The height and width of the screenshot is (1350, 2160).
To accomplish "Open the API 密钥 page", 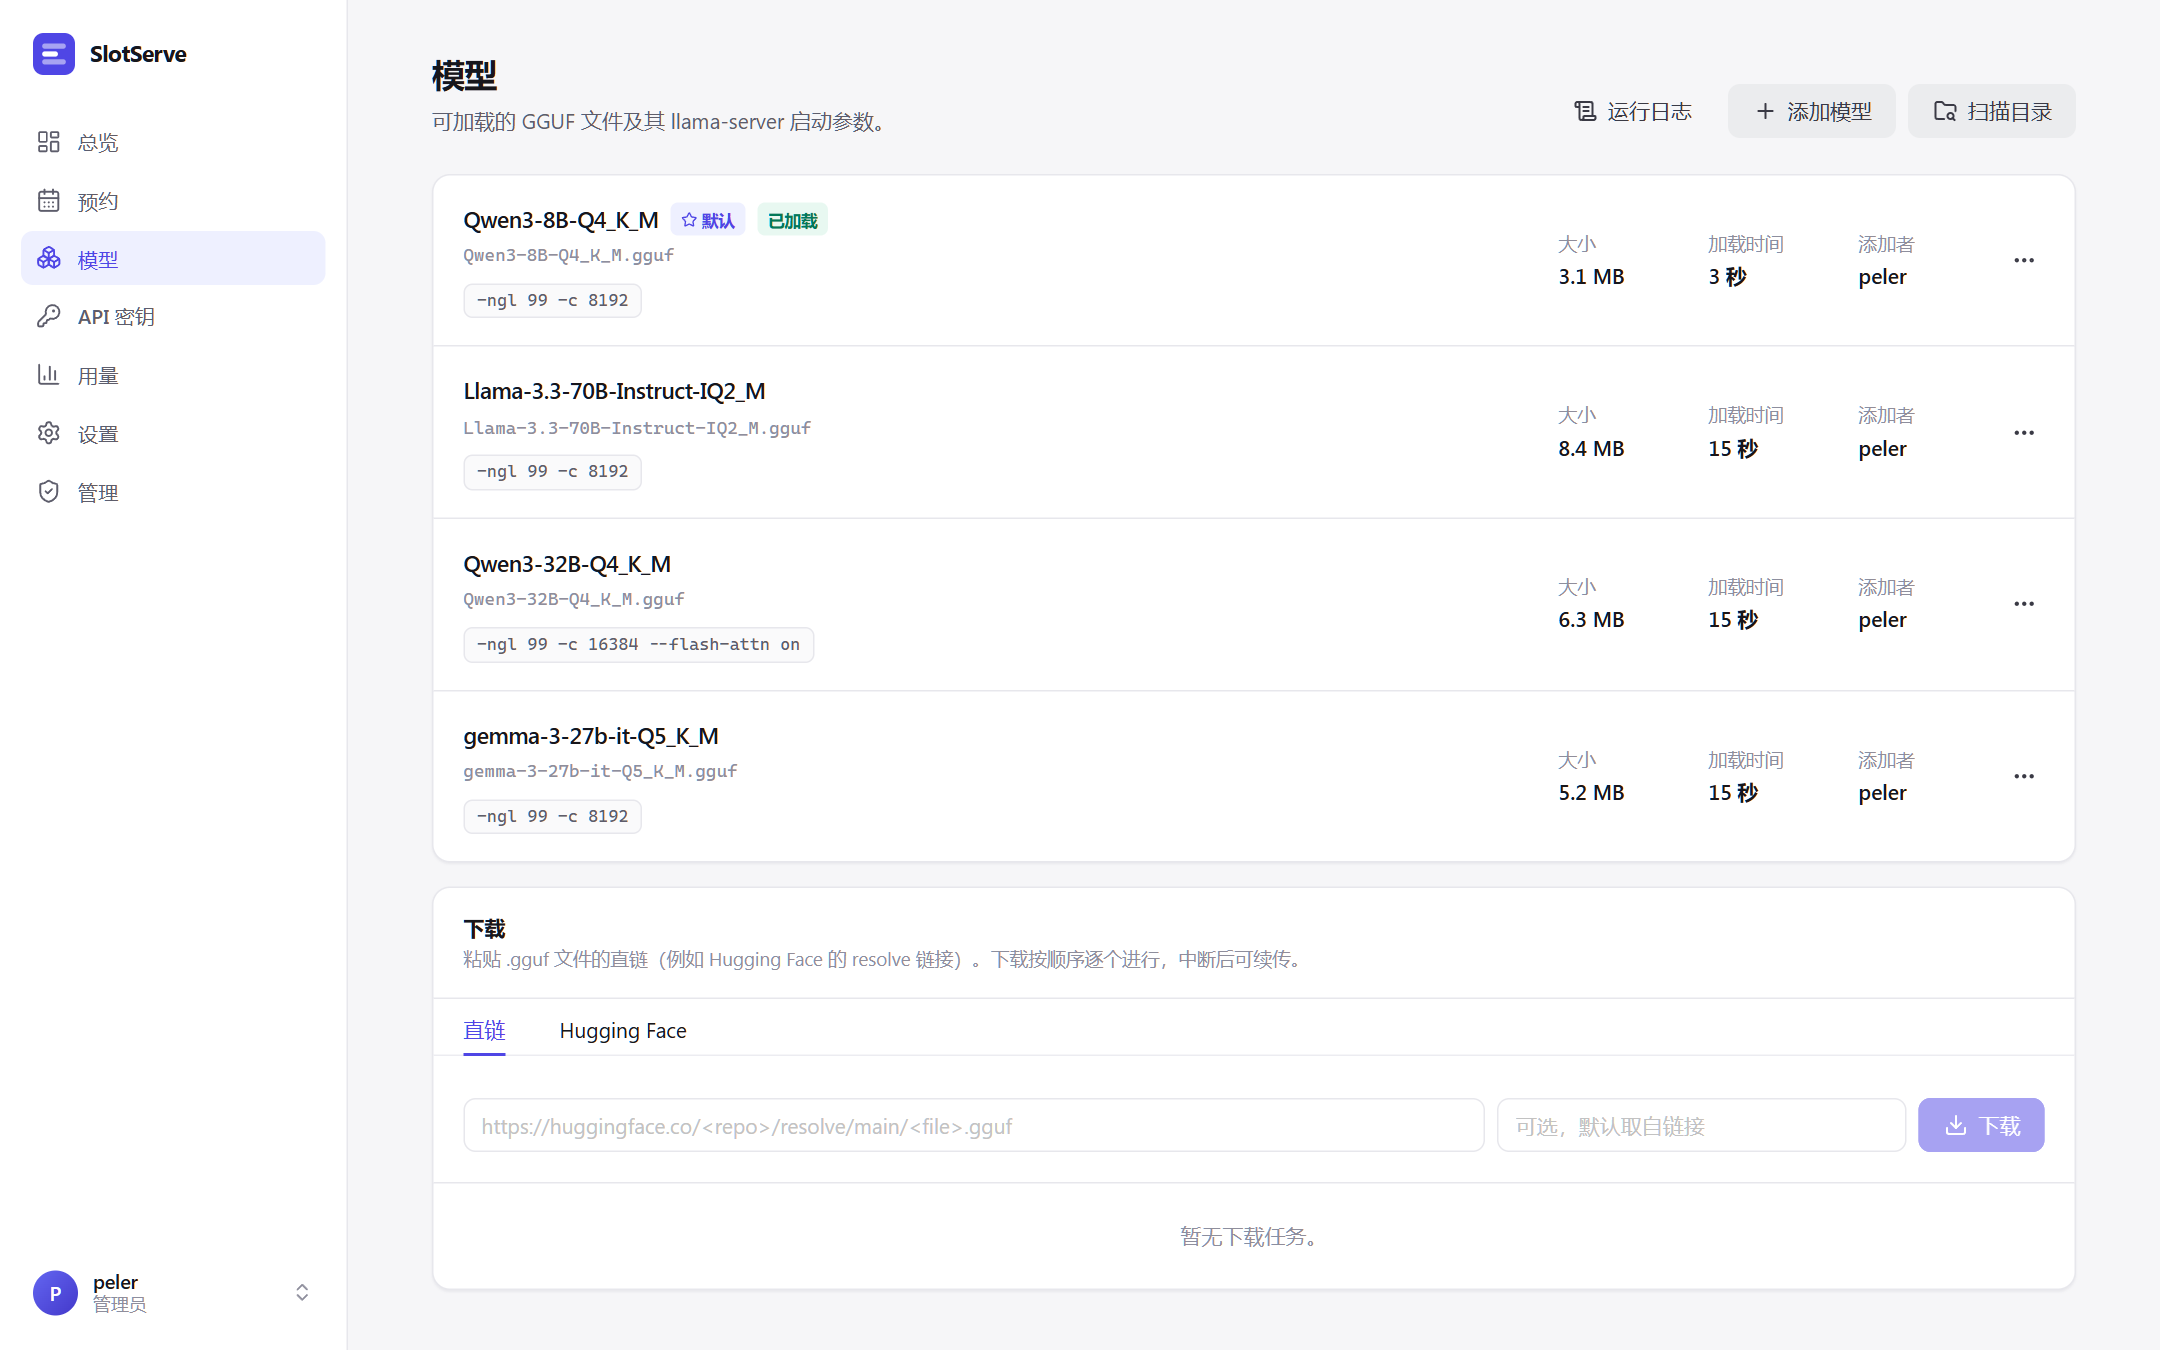I will 173,317.
